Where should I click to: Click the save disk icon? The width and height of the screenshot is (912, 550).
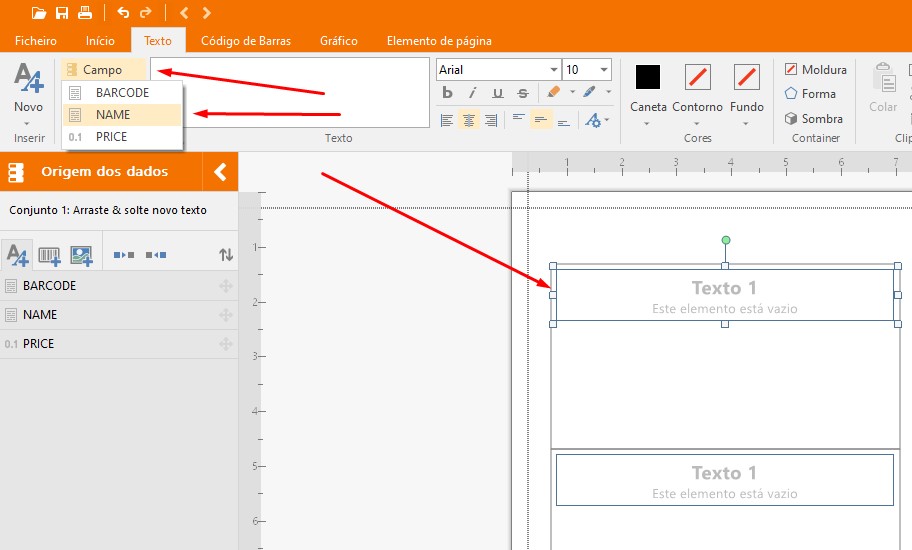pyautogui.click(x=62, y=13)
